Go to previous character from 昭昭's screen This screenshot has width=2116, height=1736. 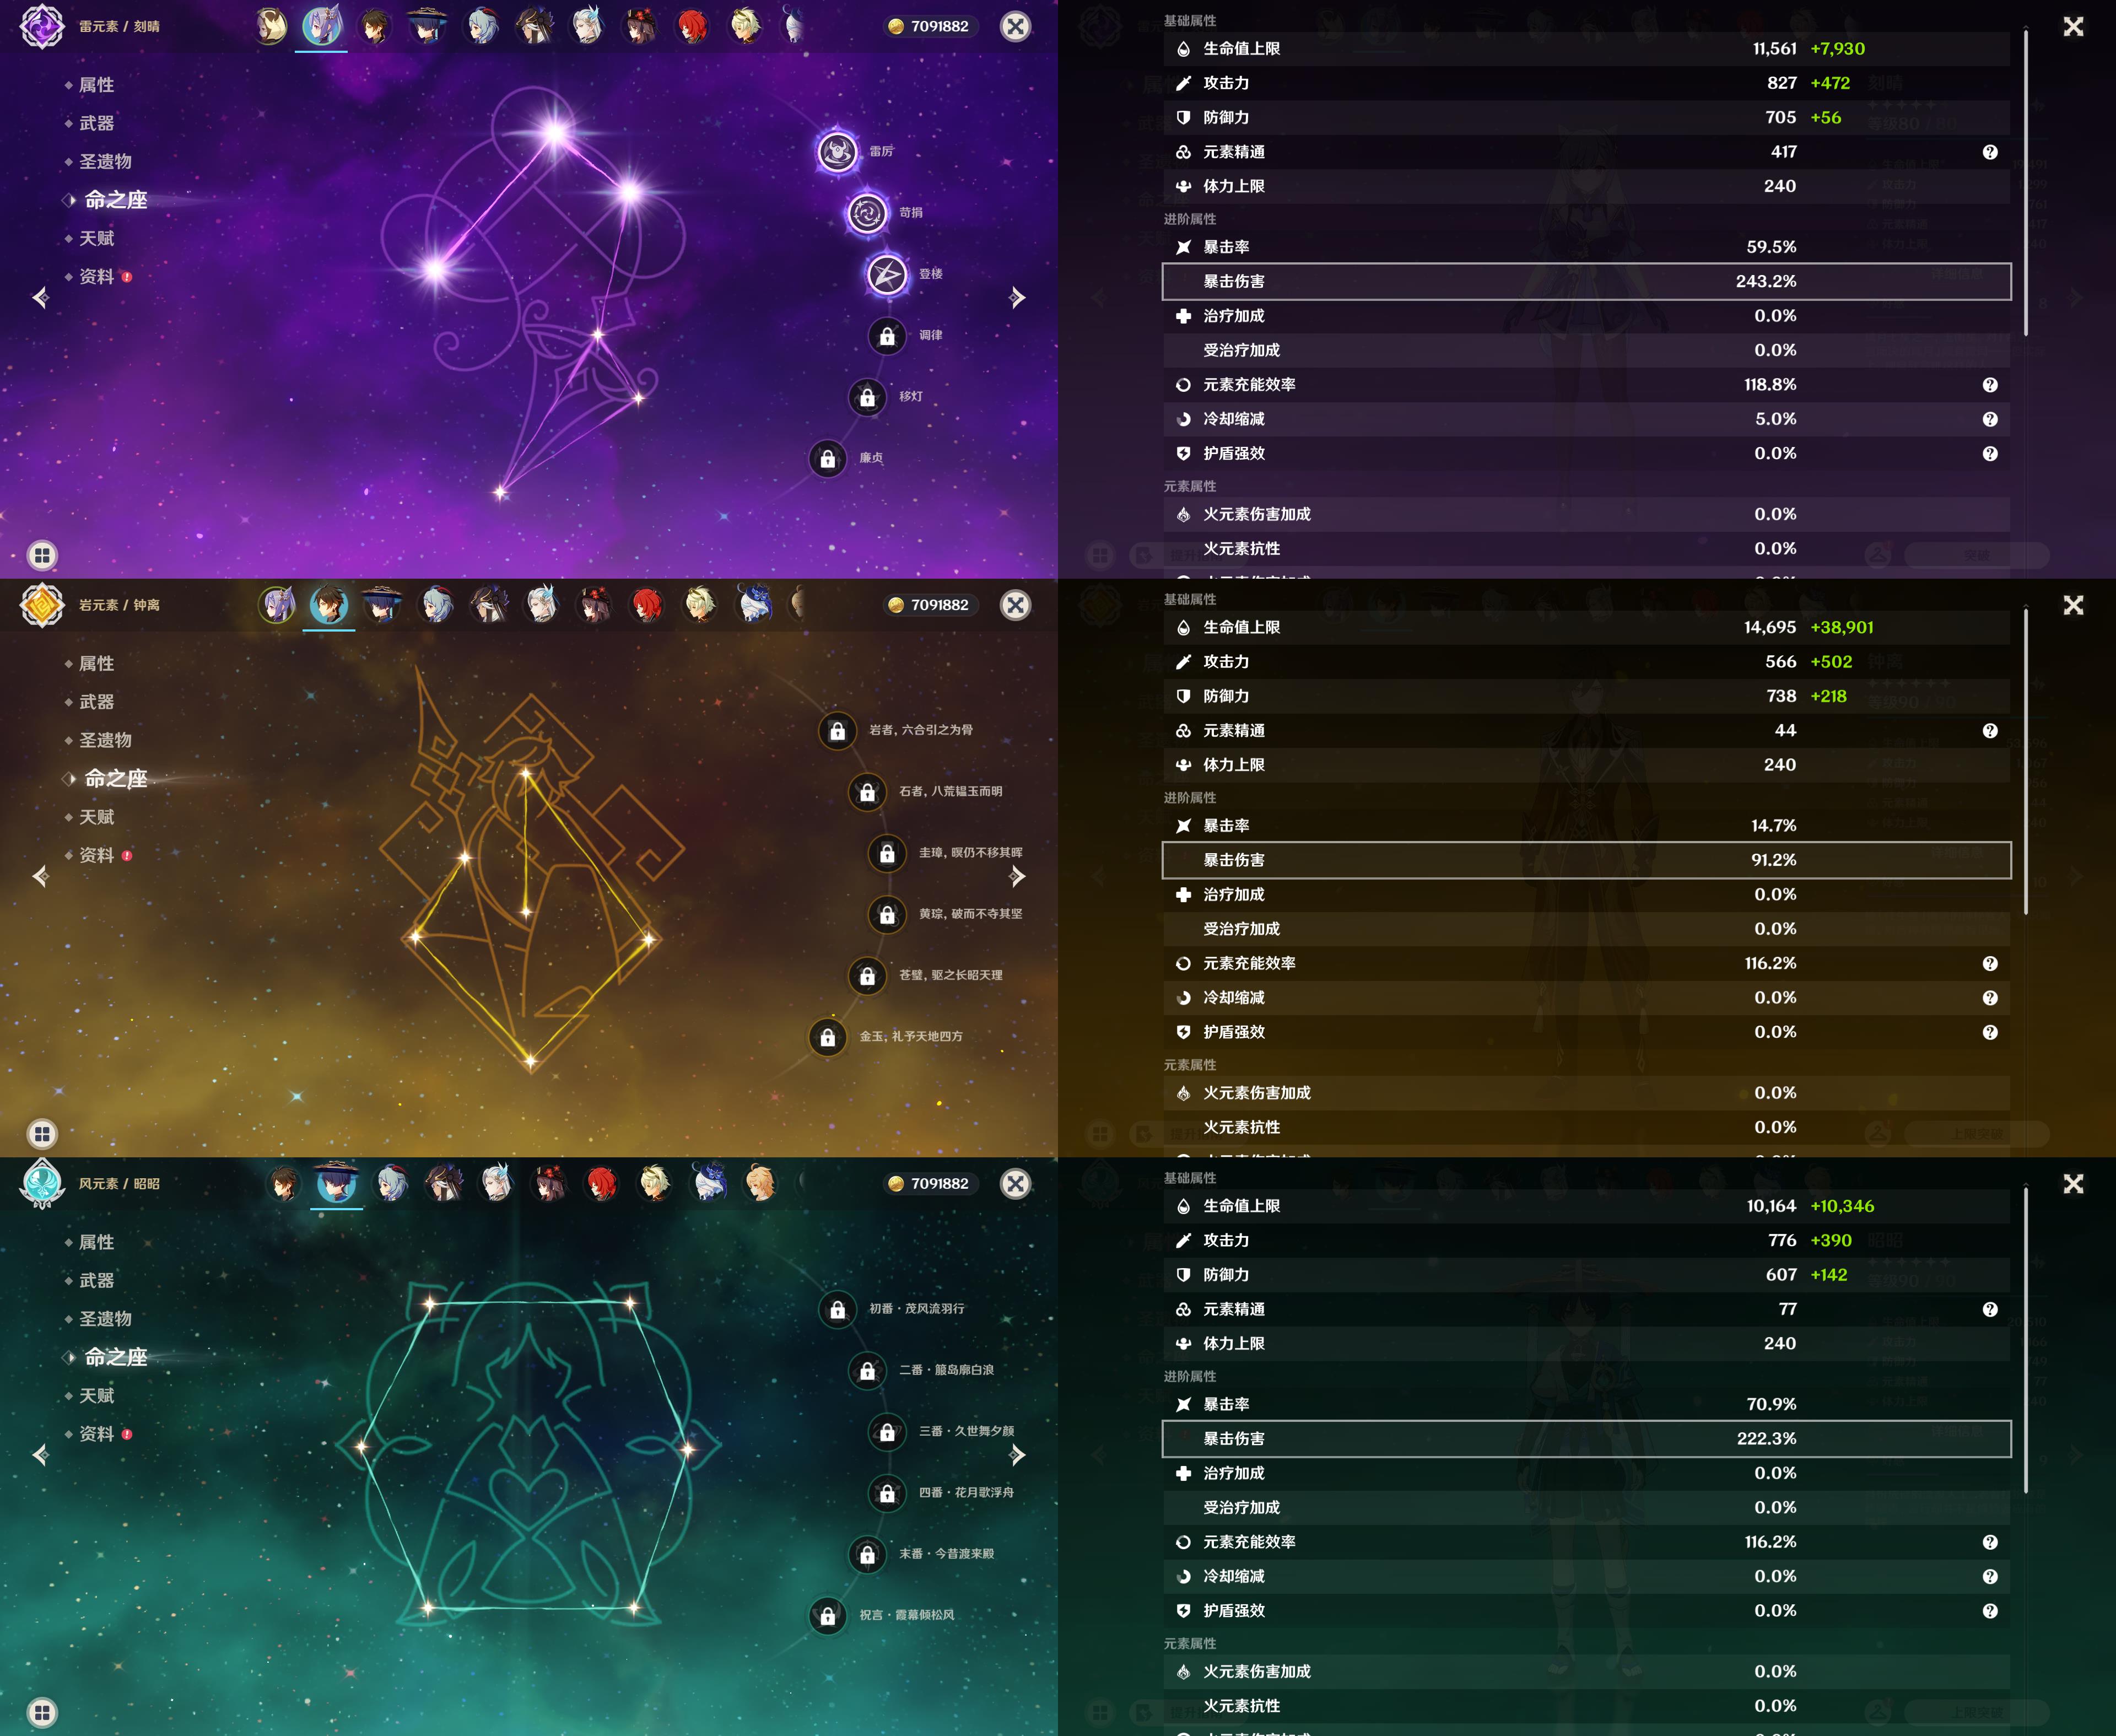(40, 1455)
